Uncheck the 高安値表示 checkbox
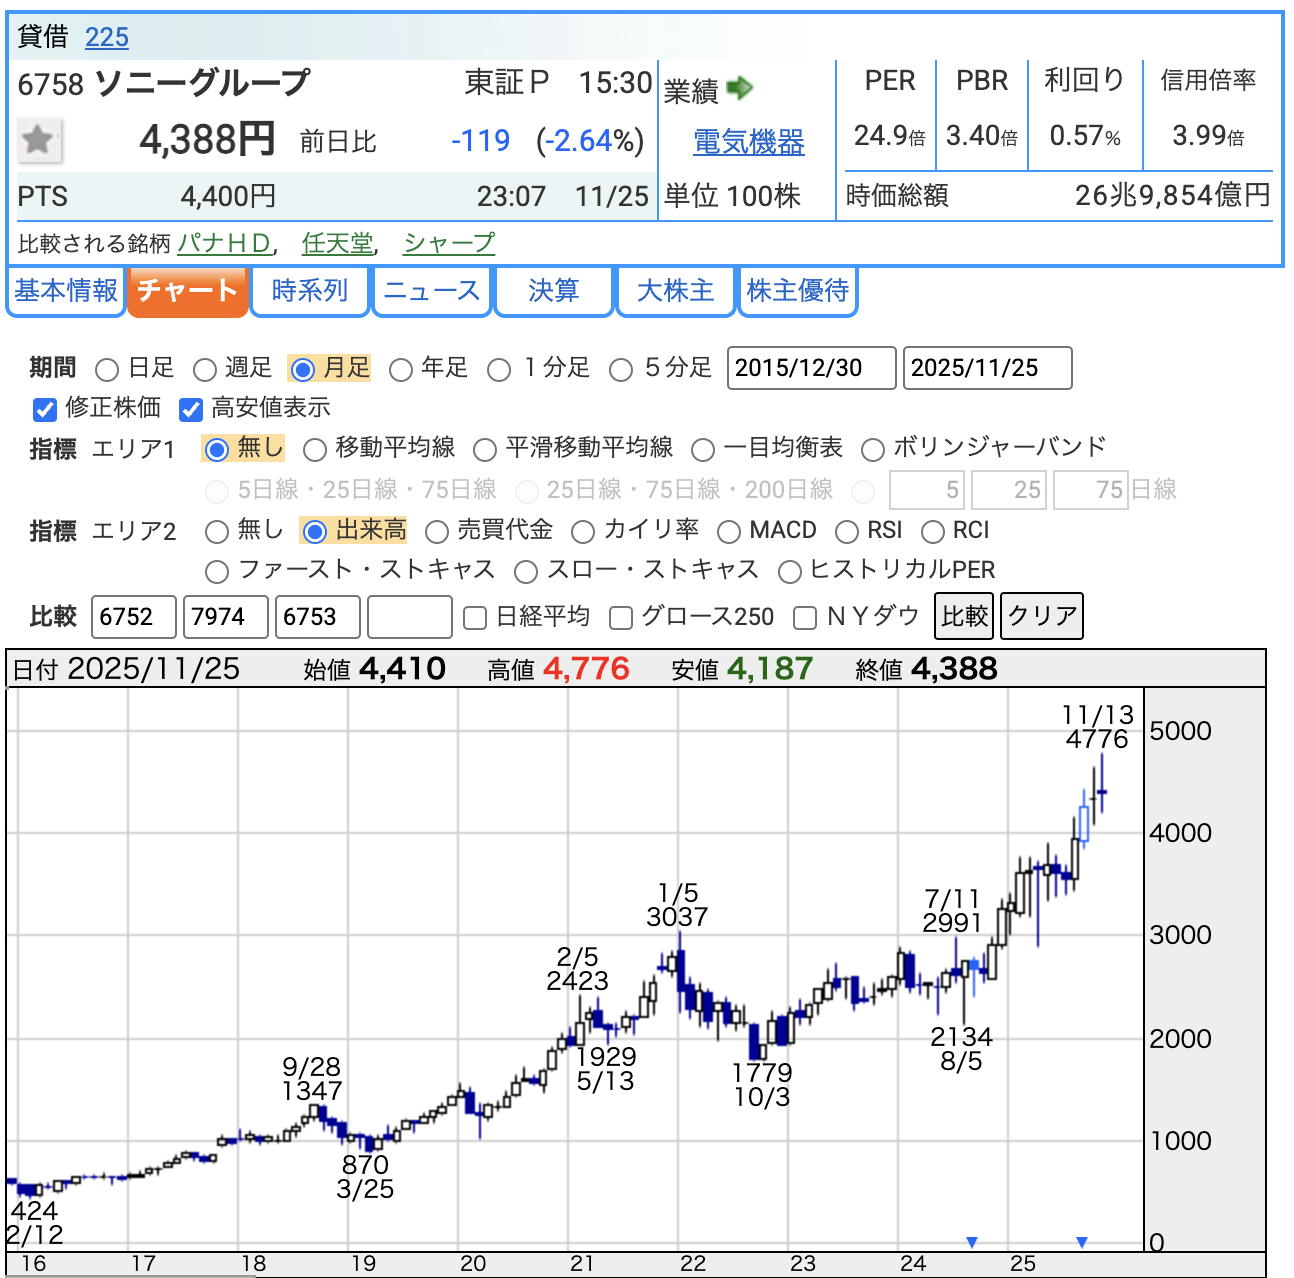This screenshot has width=1294, height=1278. coord(191,409)
